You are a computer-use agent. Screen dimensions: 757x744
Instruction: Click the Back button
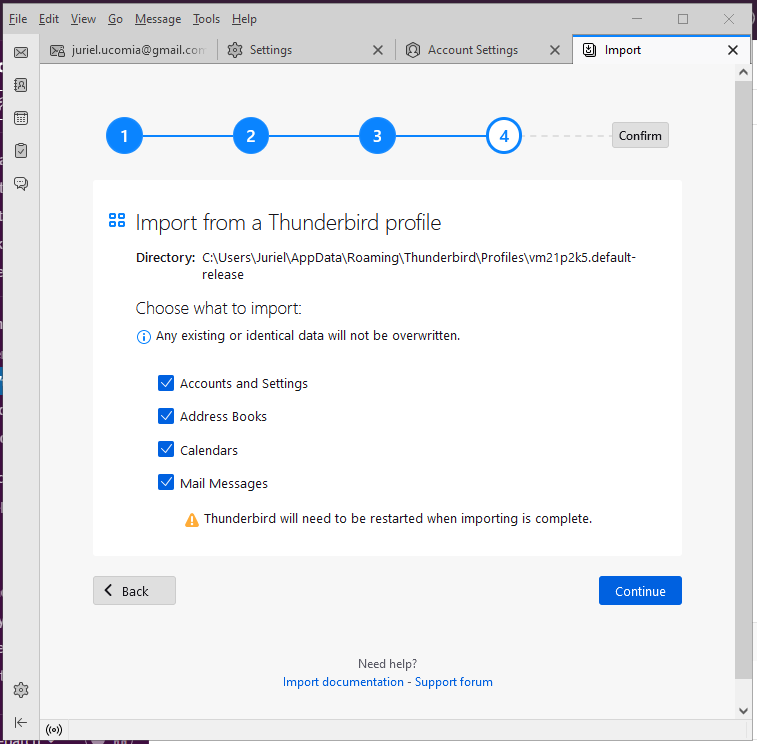coord(134,590)
